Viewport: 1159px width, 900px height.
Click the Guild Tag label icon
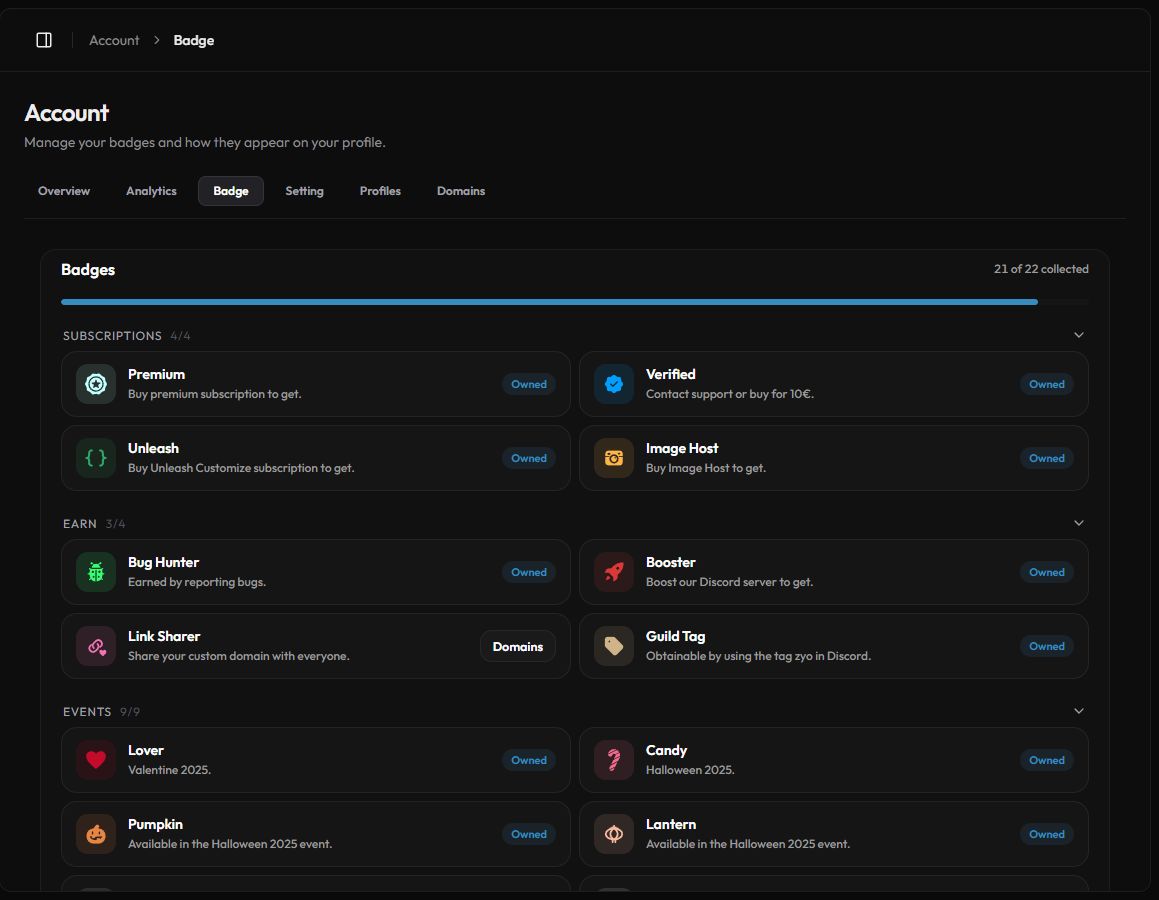point(614,646)
